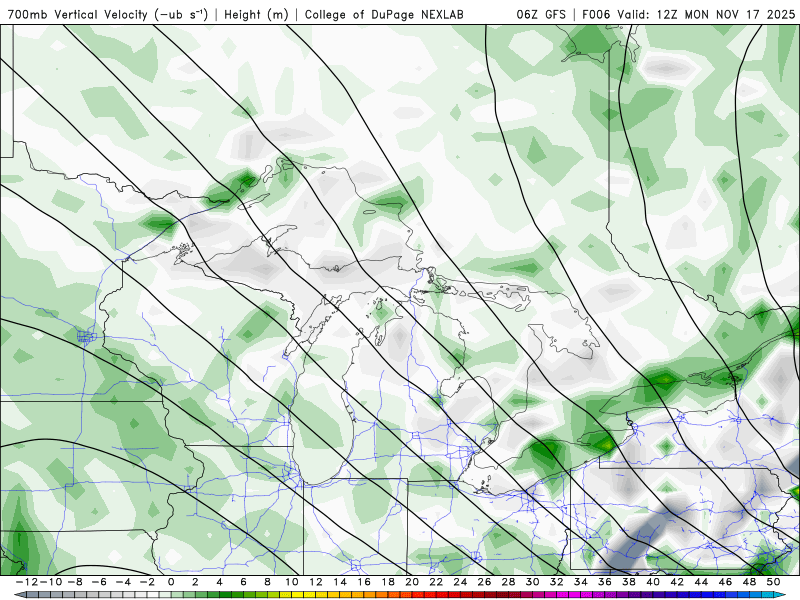800x600 pixels.
Task: Click the 16 value on the color scale
Action: [x=364, y=582]
